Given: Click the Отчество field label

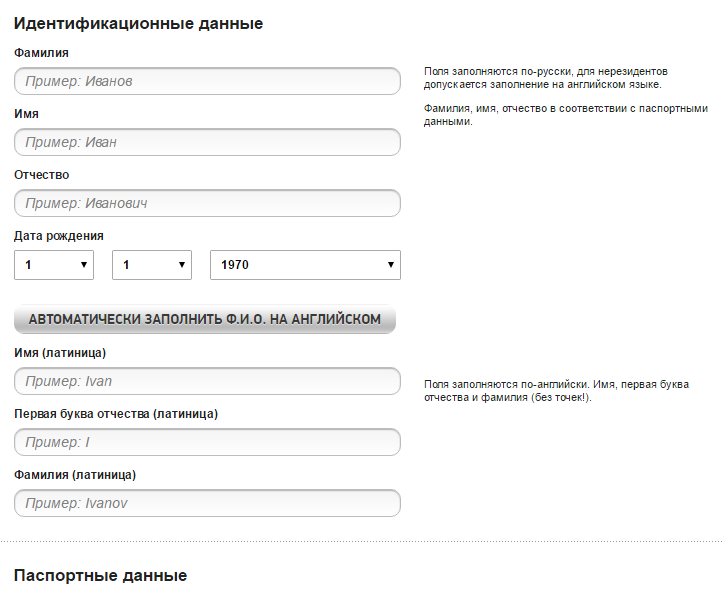Looking at the screenshot, I should click(x=41, y=175).
